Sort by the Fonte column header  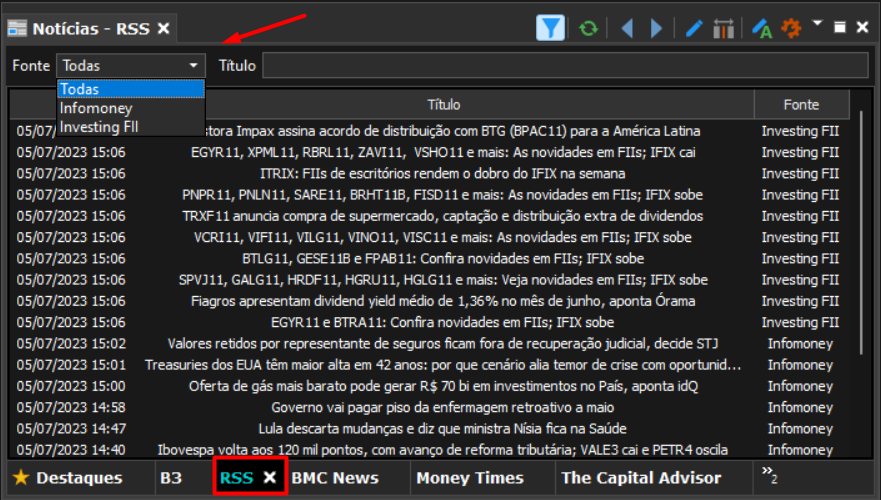point(801,104)
